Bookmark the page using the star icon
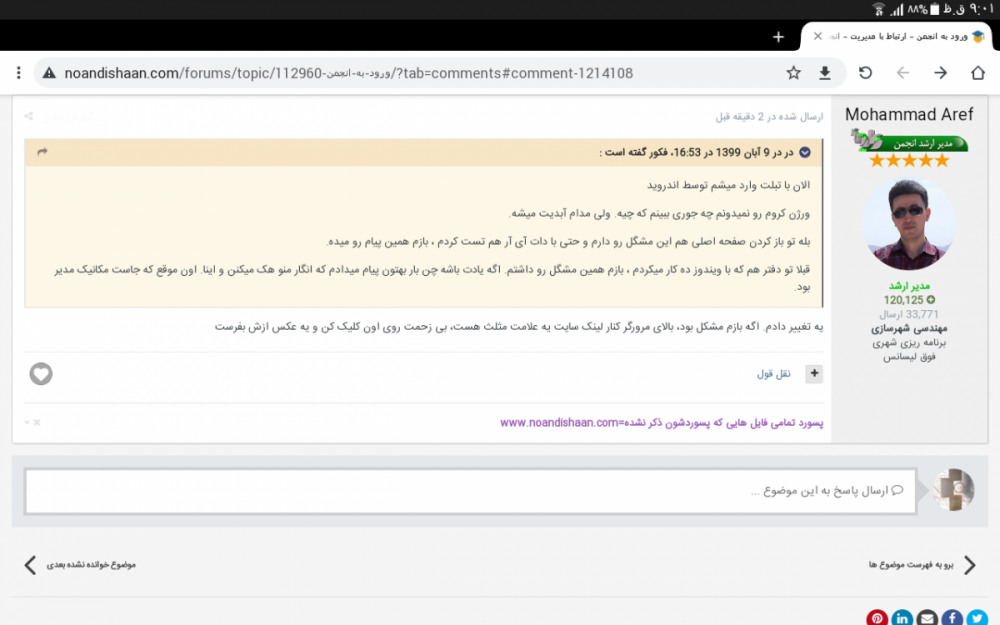 [793, 72]
